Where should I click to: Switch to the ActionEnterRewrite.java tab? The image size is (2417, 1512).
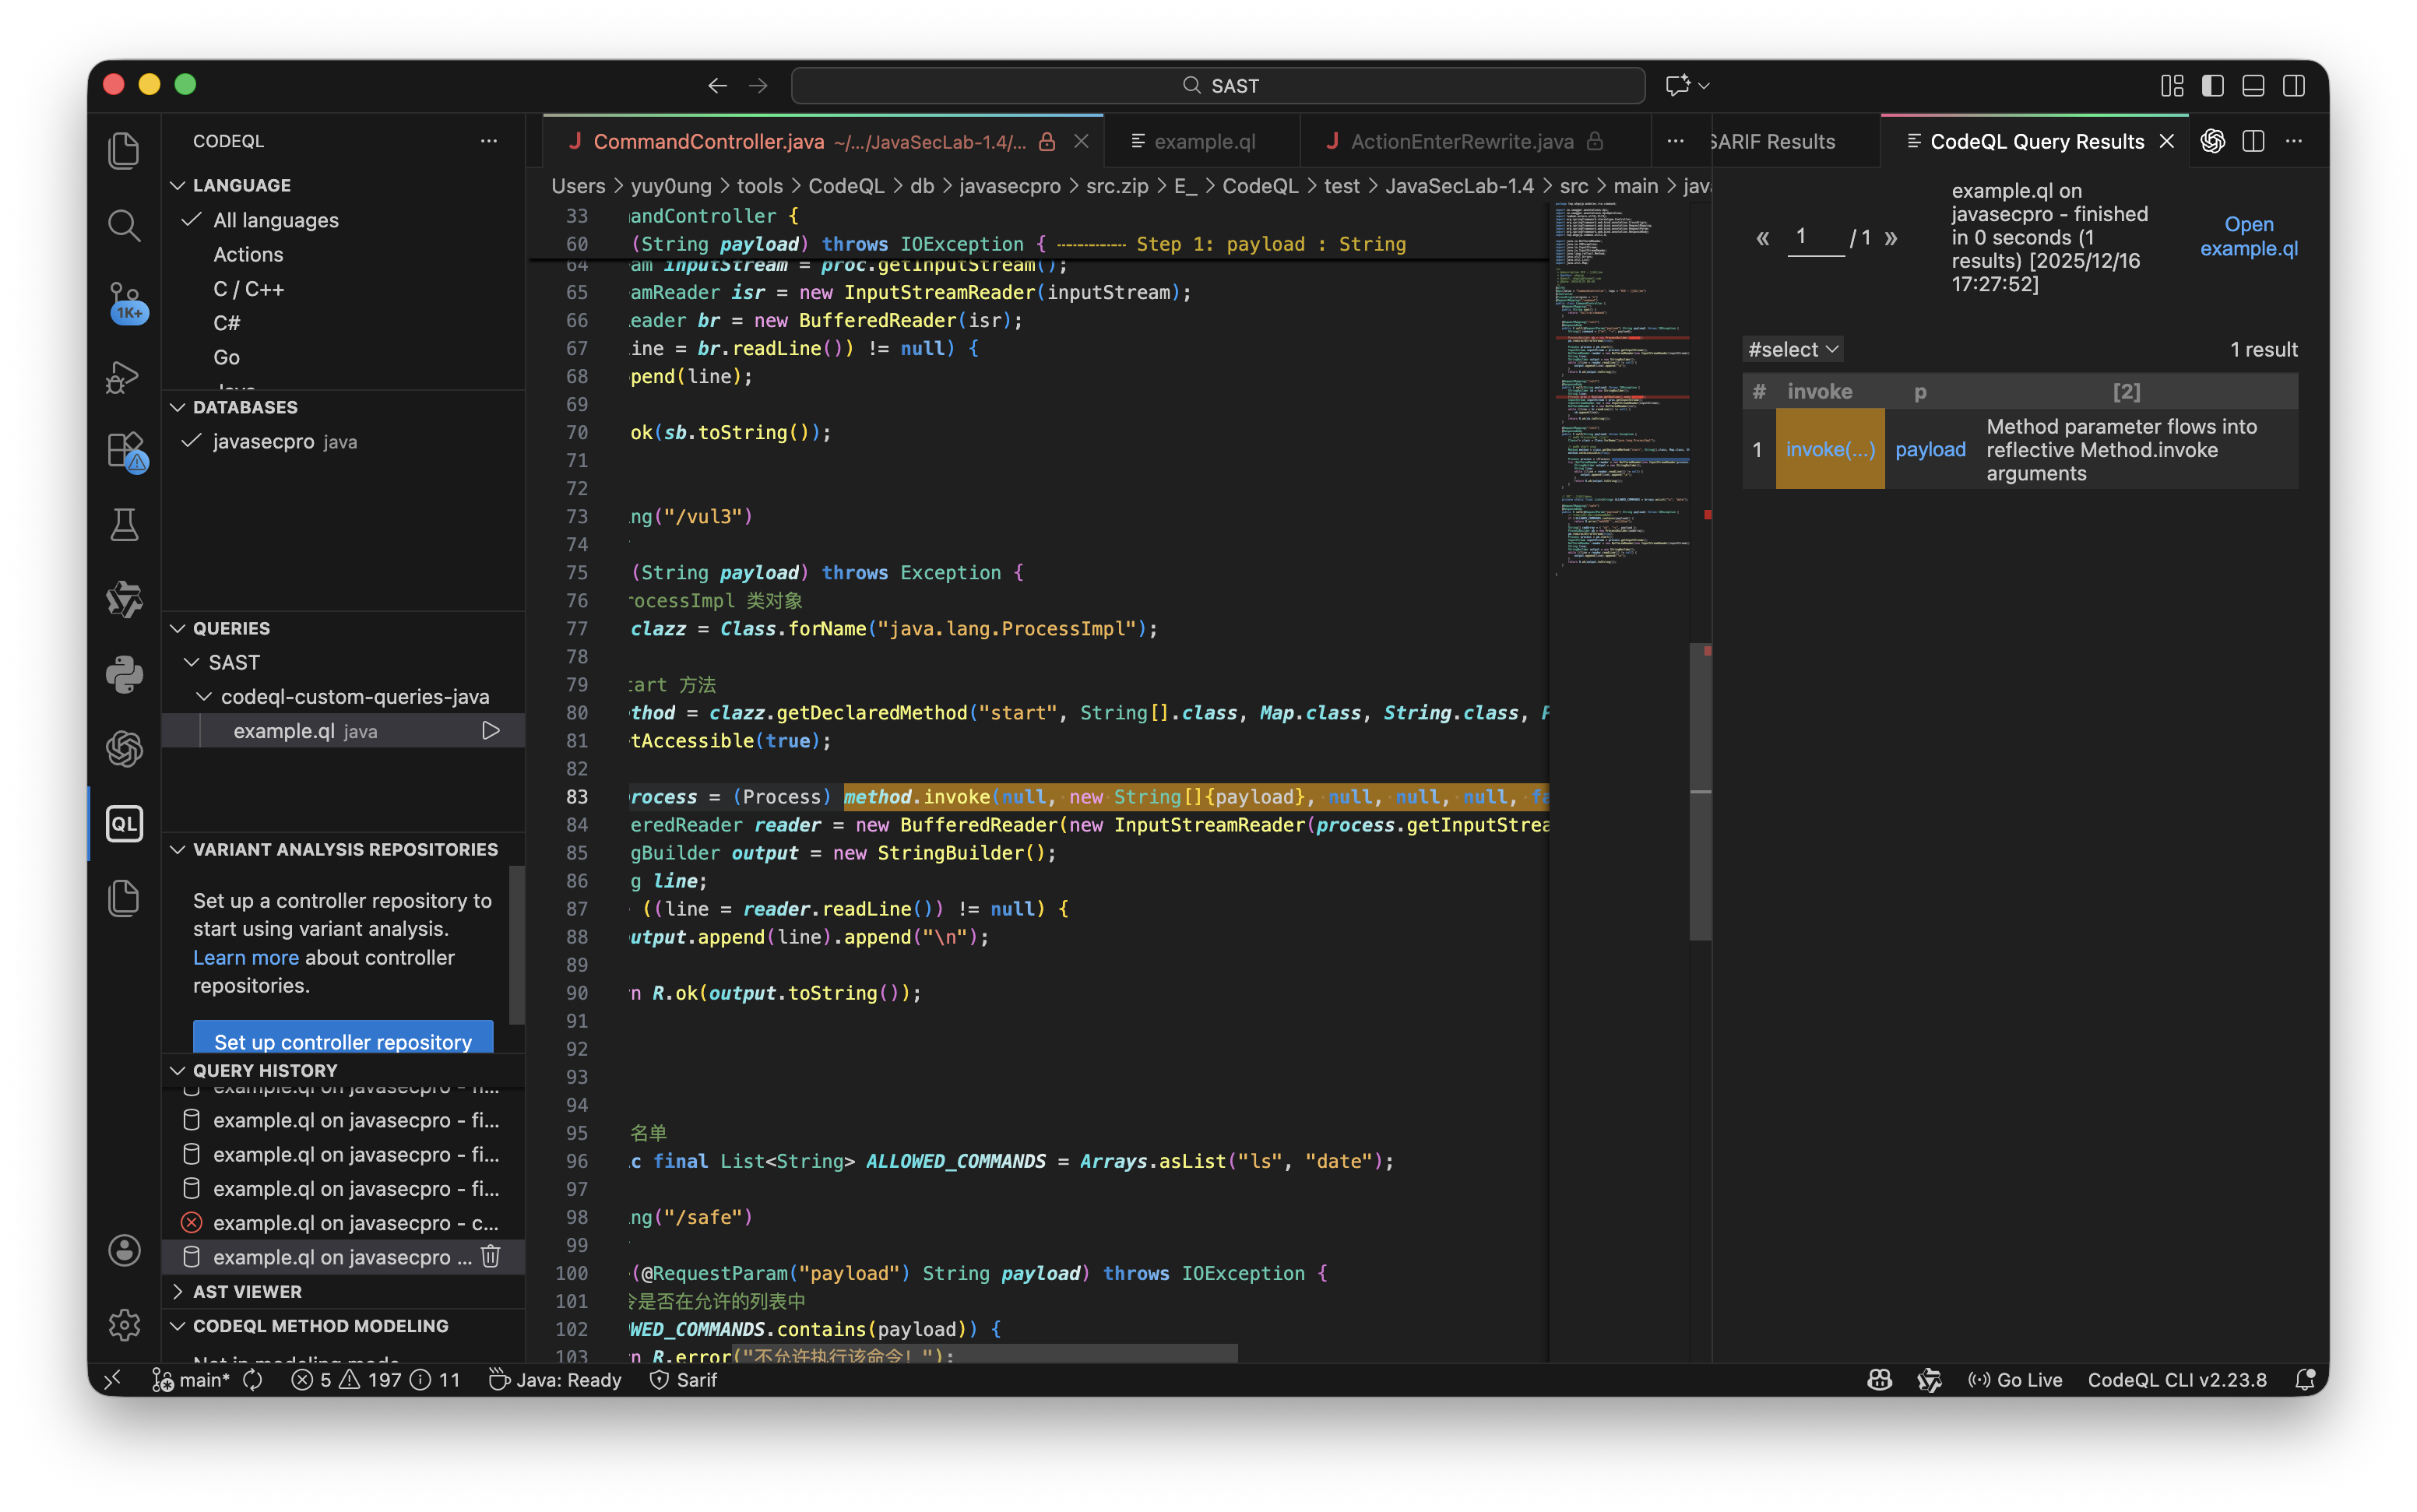(x=1461, y=142)
